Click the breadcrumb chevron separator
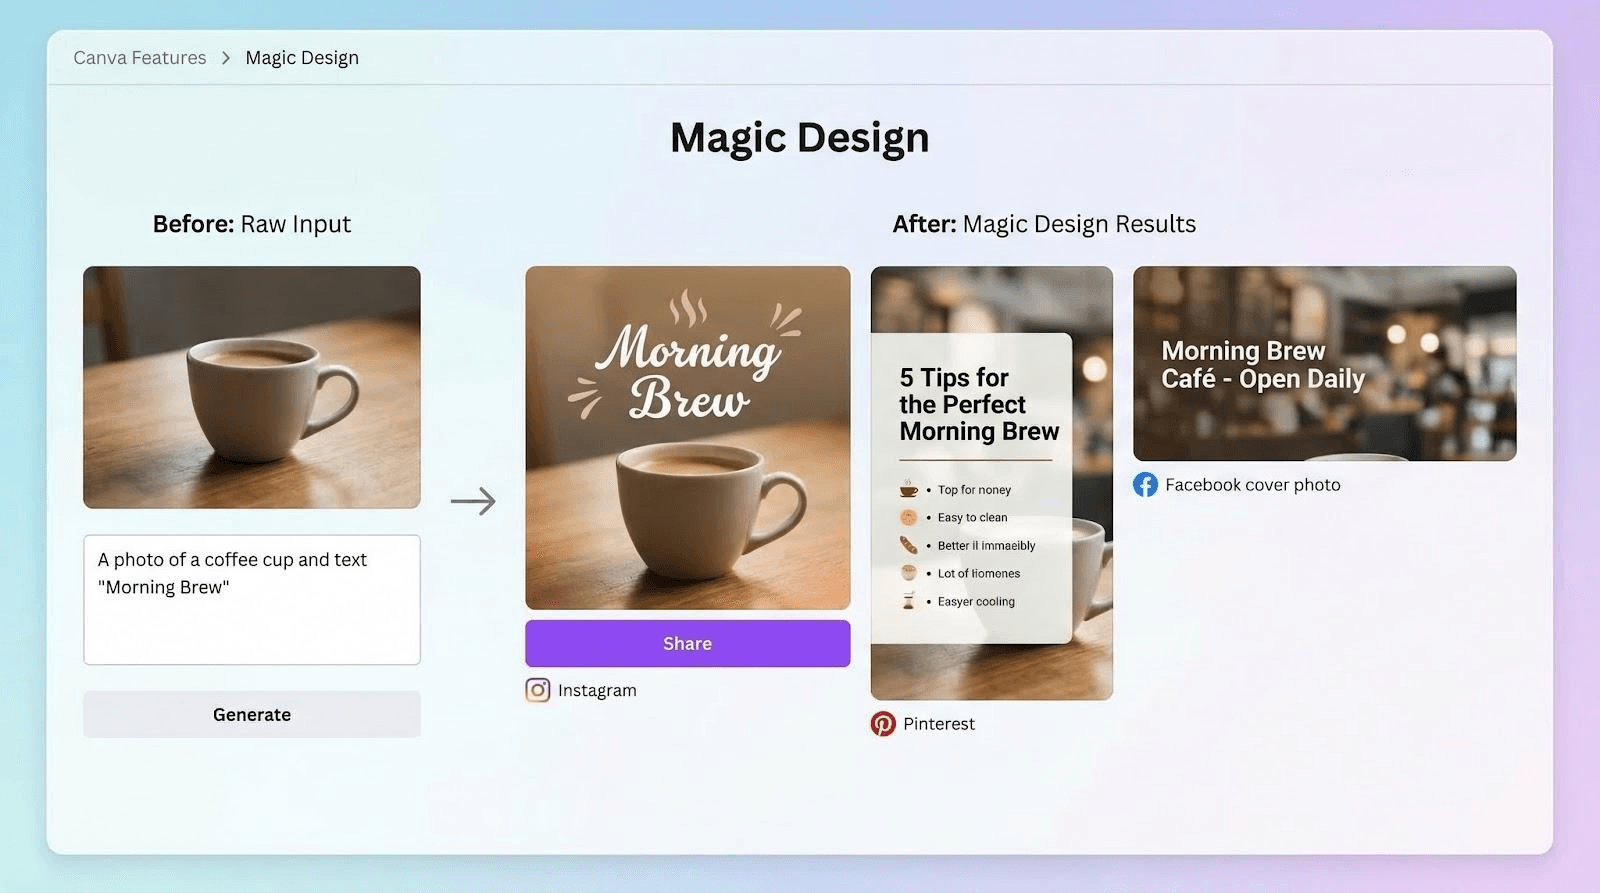 pos(226,58)
